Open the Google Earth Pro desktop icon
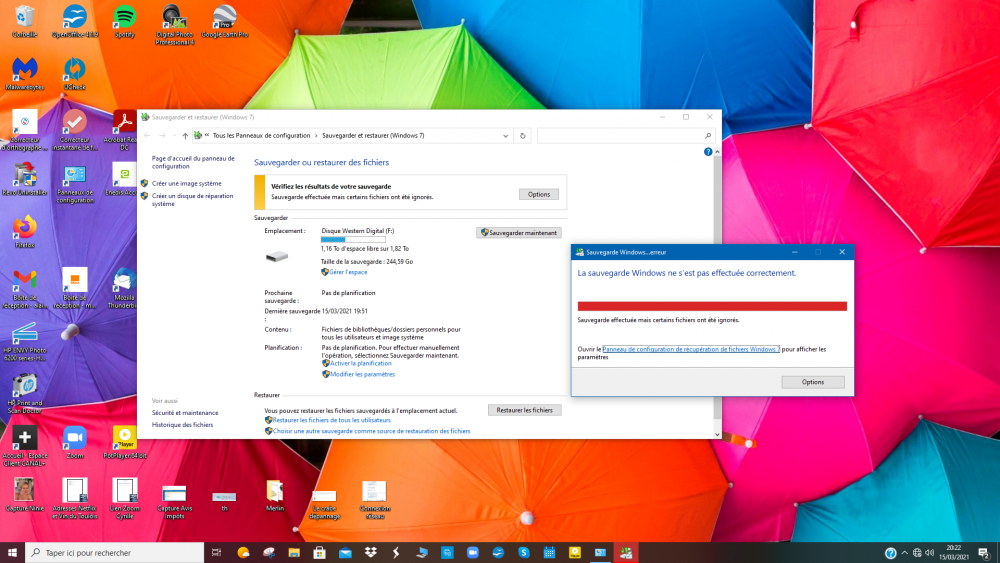 (x=223, y=18)
